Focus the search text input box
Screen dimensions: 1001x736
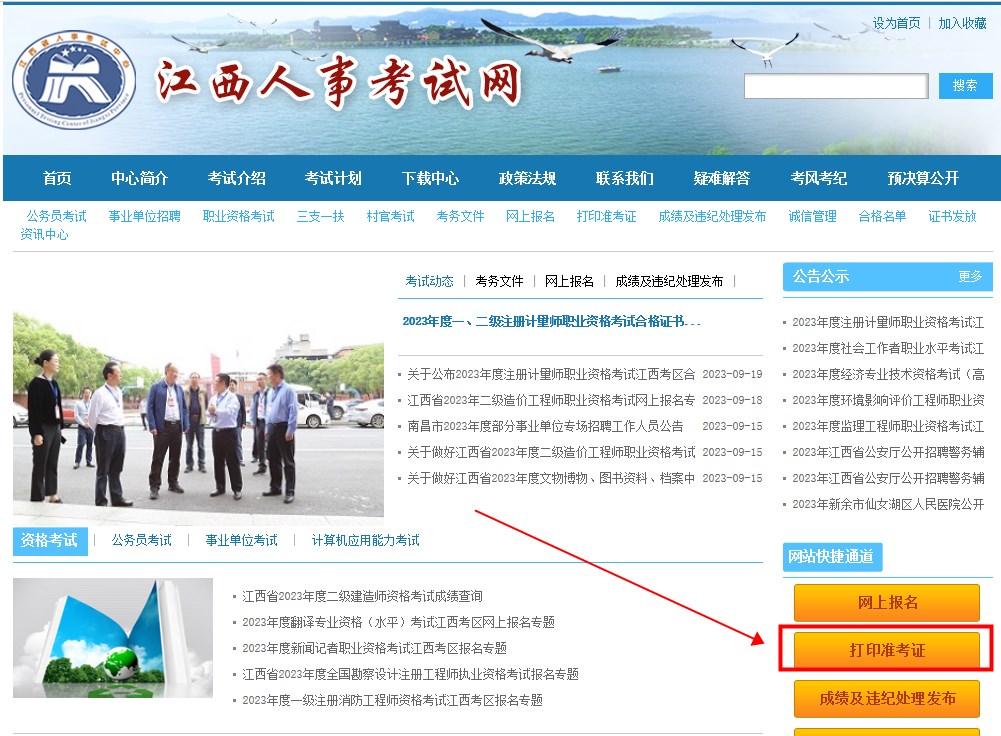(x=835, y=87)
